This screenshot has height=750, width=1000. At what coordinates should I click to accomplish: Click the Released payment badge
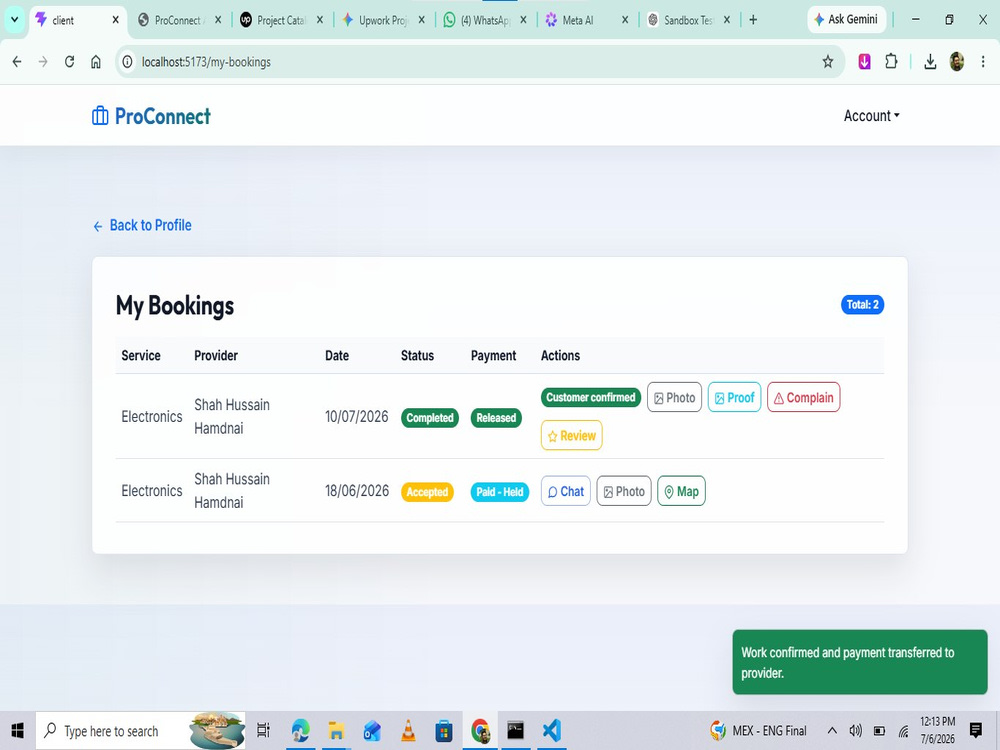[x=496, y=418]
